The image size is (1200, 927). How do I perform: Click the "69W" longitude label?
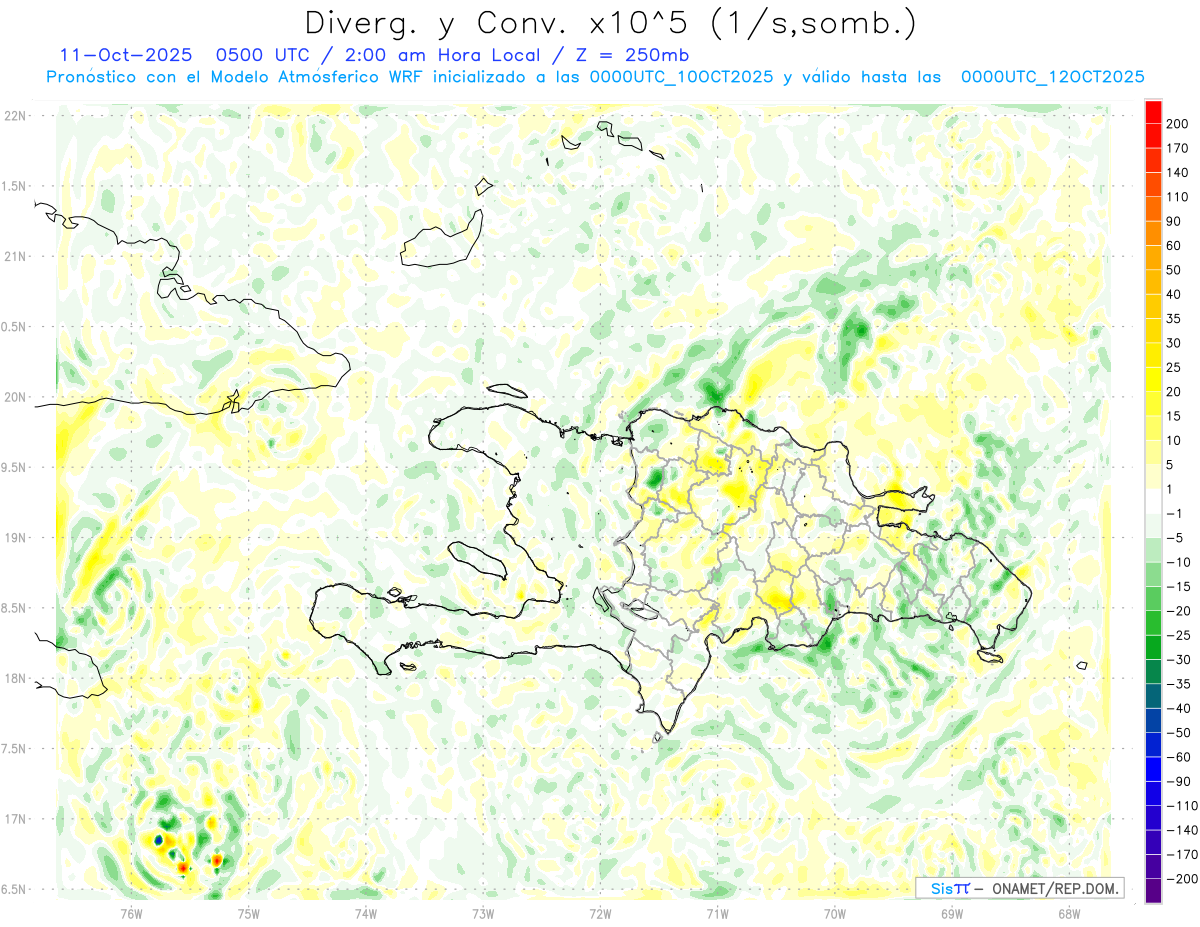click(952, 913)
